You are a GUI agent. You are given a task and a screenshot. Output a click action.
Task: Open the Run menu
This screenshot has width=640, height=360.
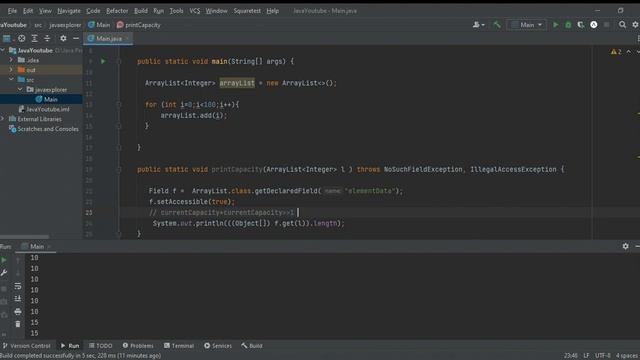159,11
